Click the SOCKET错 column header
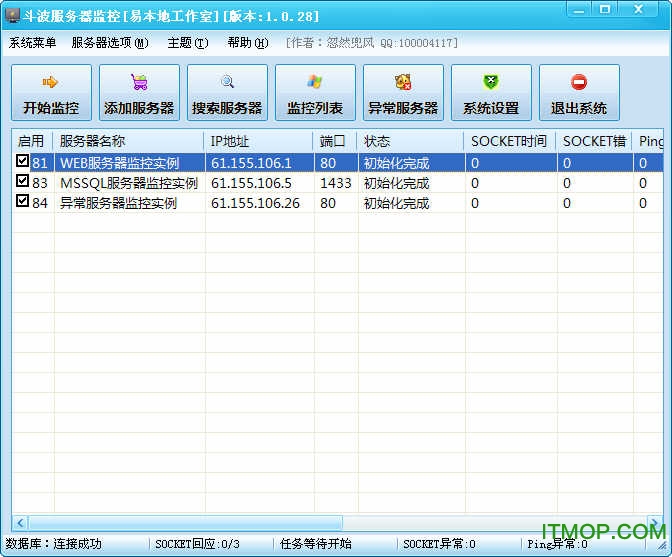Image resolution: width=672 pixels, height=557 pixels. click(x=594, y=141)
